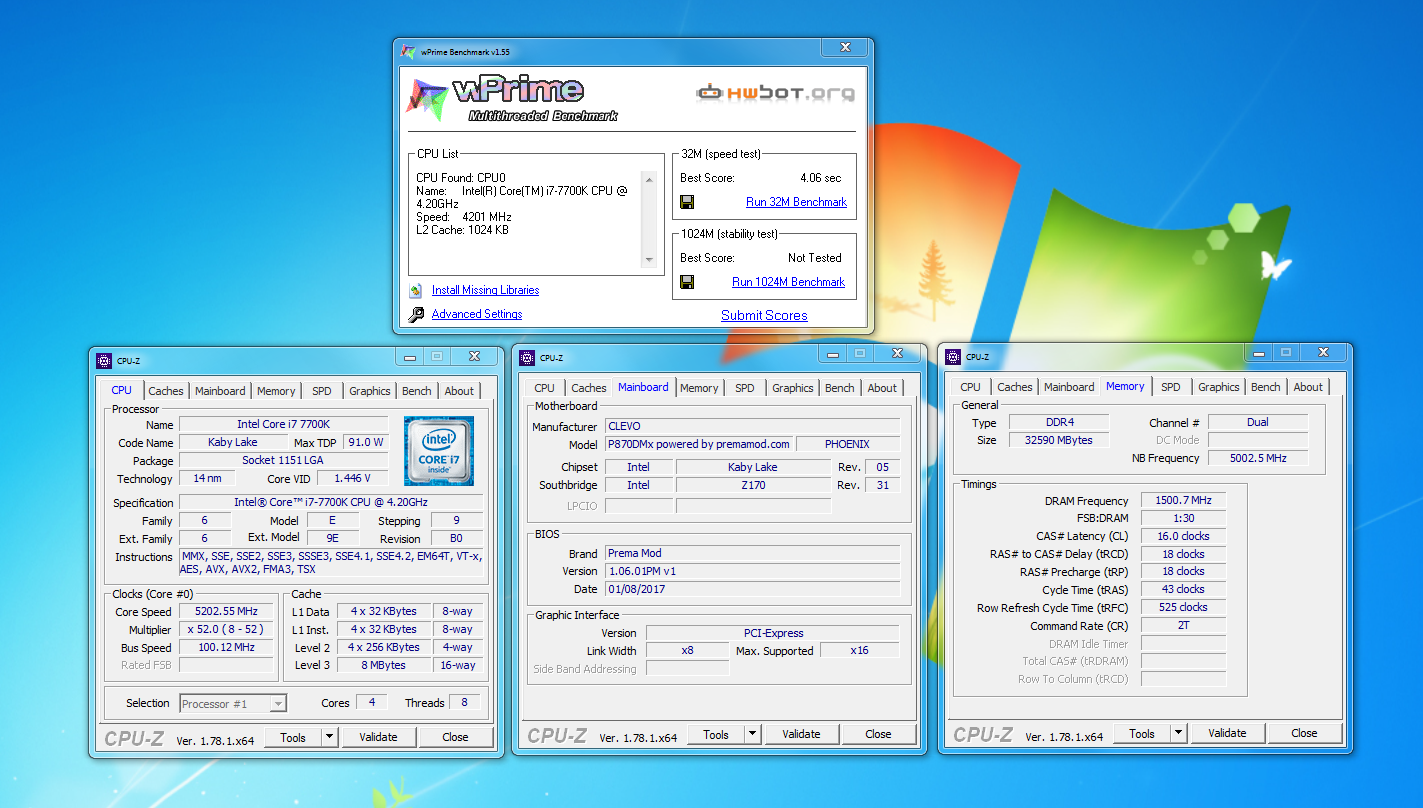Click Close in the left CPU-Z window
1423x808 pixels.
point(455,737)
